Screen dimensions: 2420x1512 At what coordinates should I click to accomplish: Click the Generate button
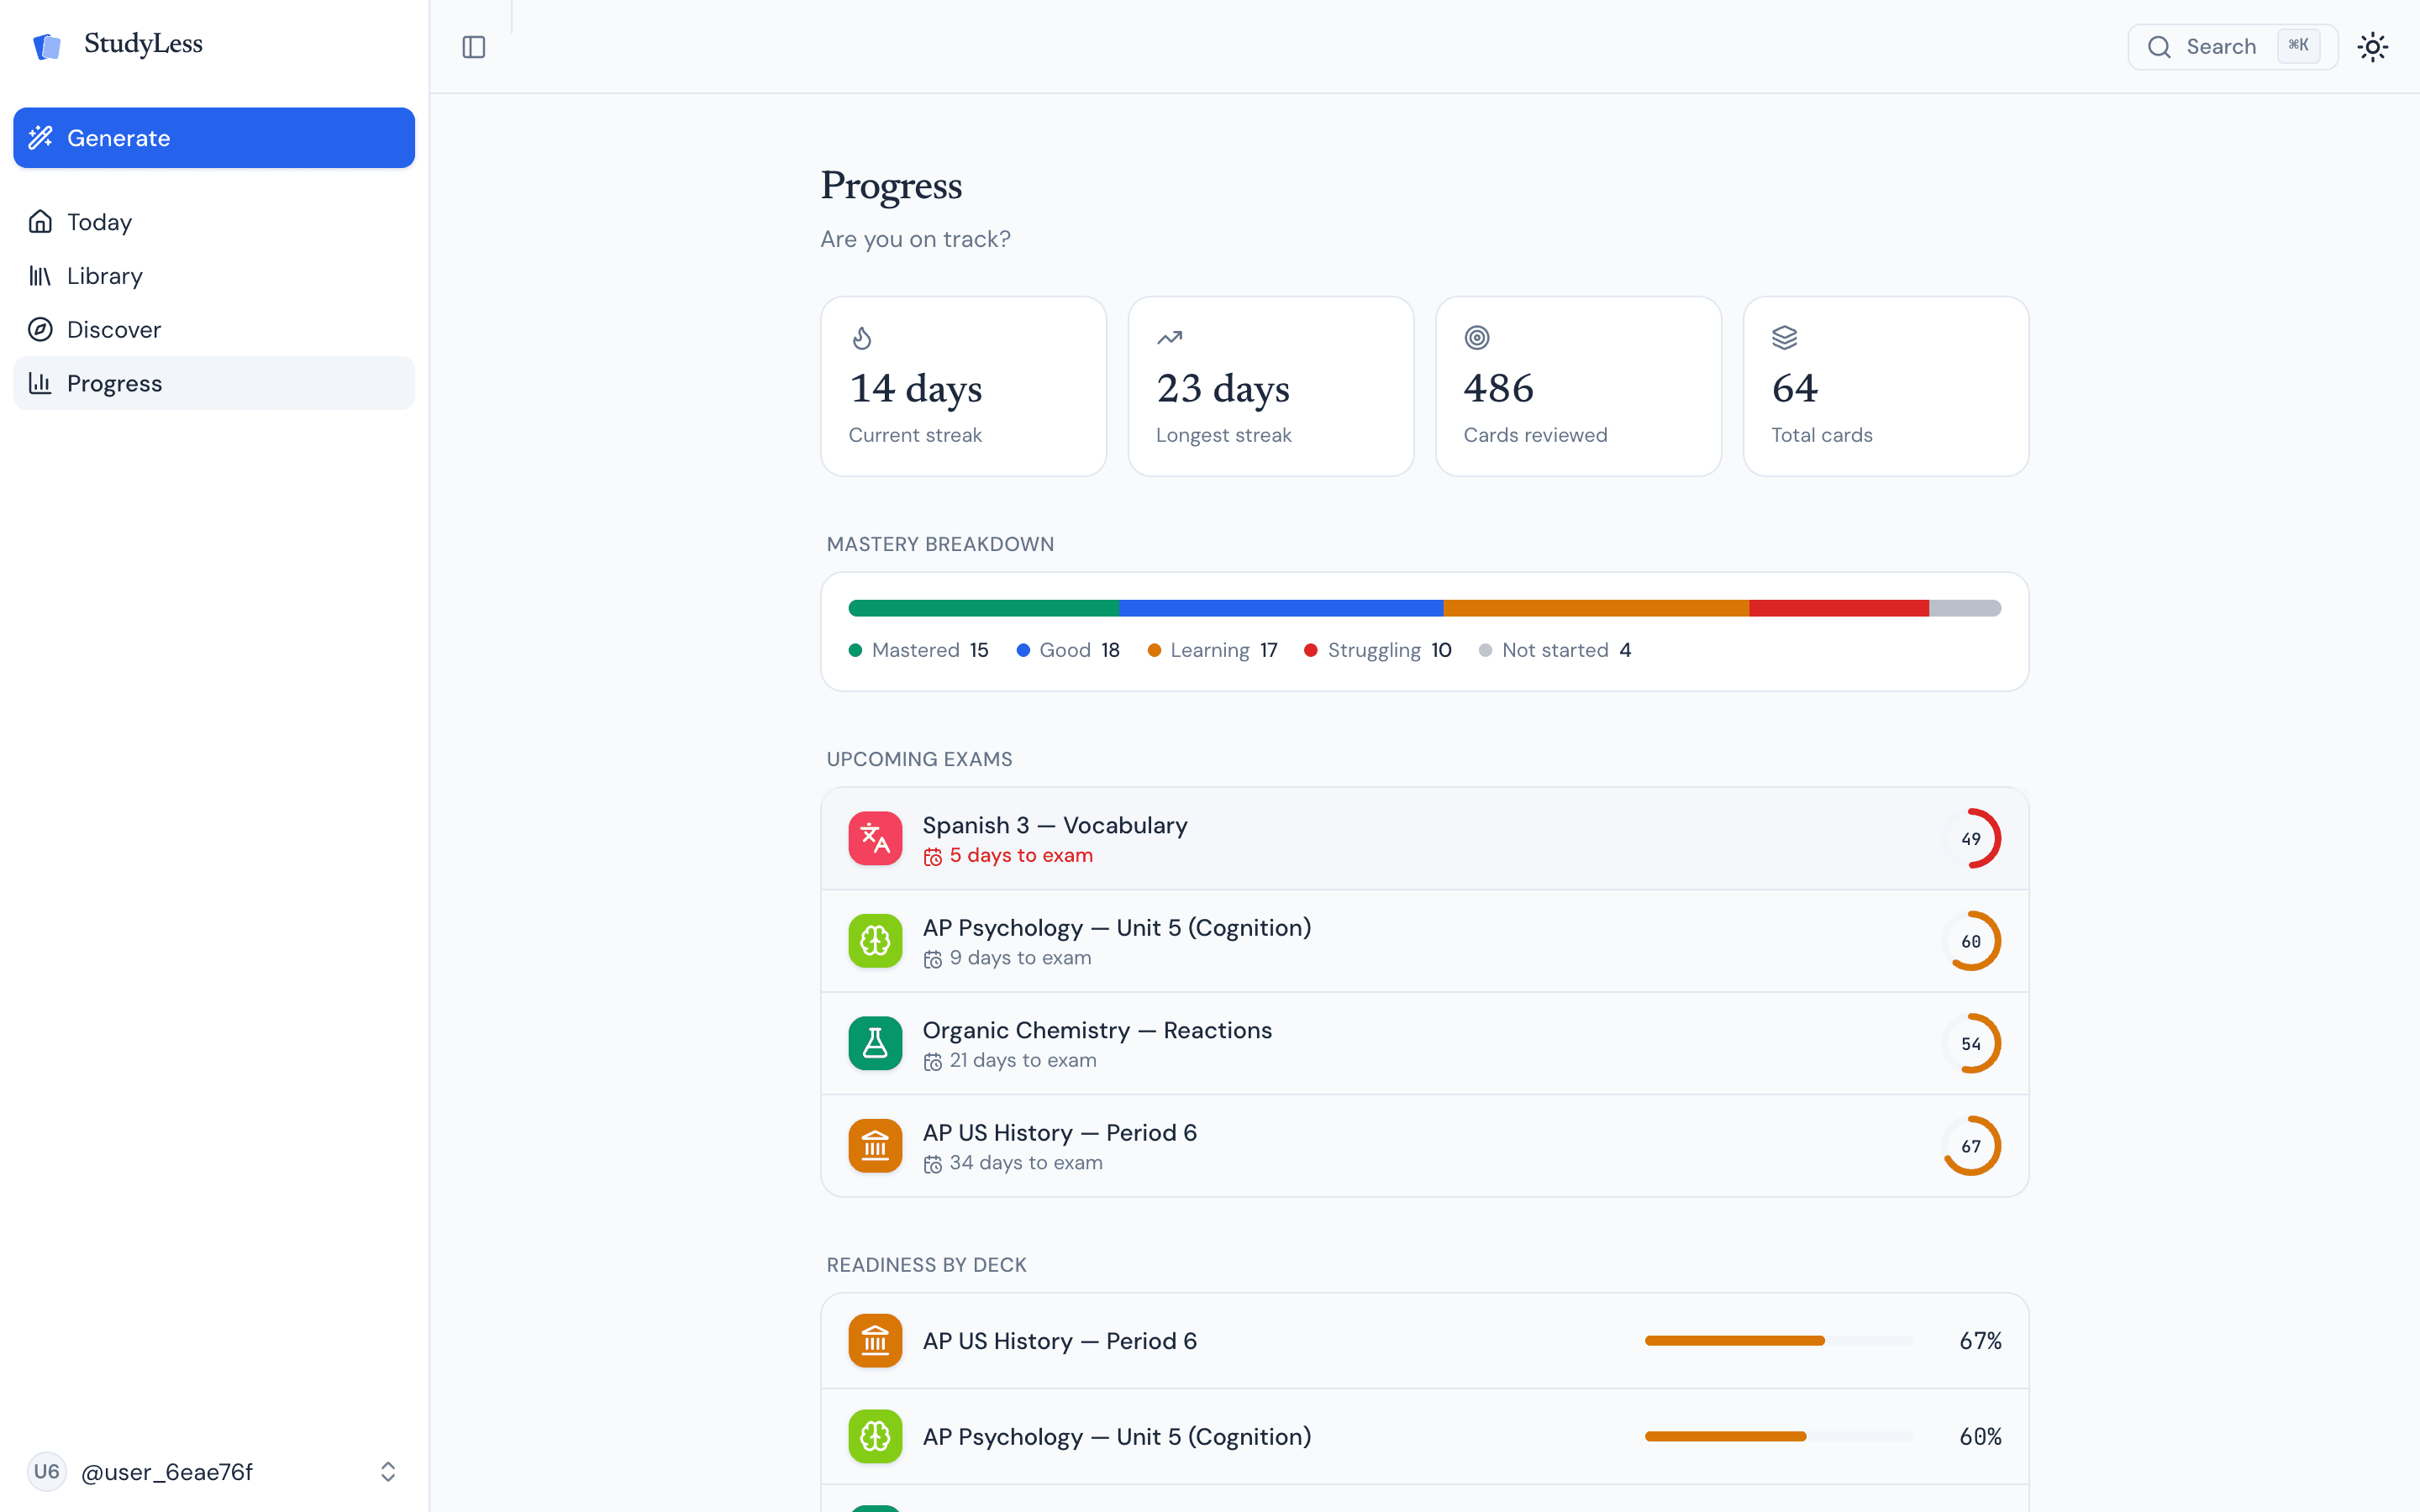(214, 138)
